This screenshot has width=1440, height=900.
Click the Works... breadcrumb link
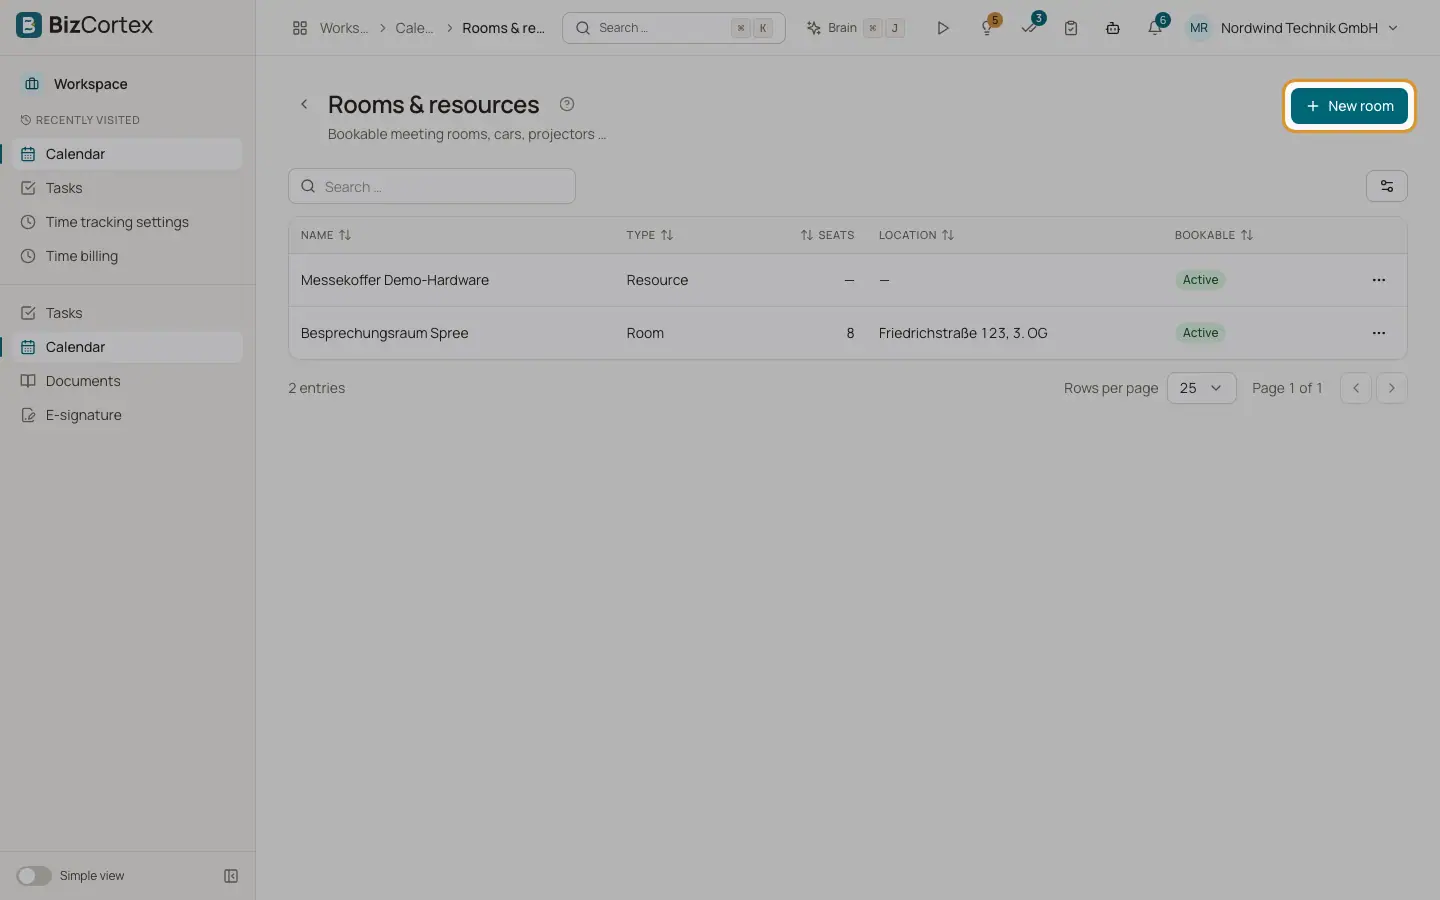pos(343,28)
